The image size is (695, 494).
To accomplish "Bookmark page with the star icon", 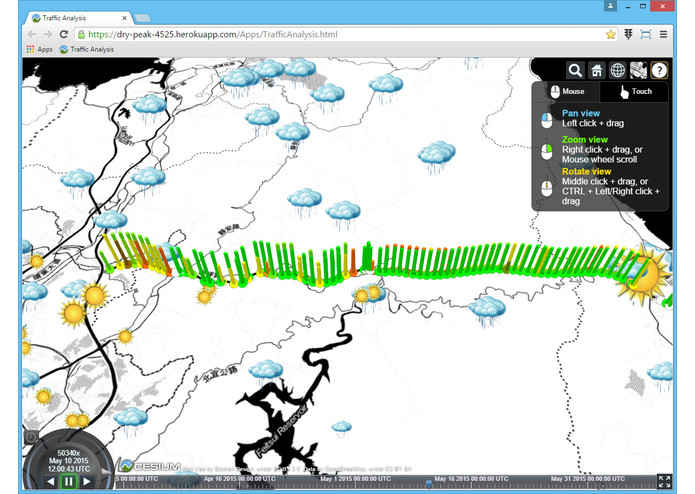I will click(611, 34).
